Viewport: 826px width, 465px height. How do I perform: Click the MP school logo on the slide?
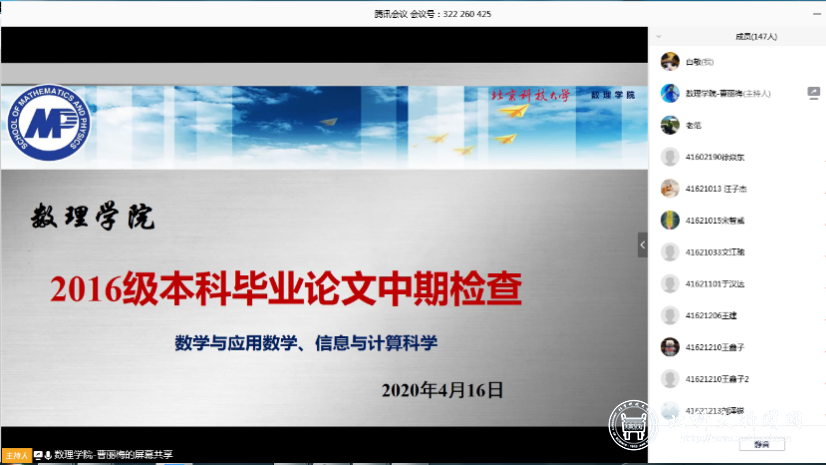pos(46,125)
